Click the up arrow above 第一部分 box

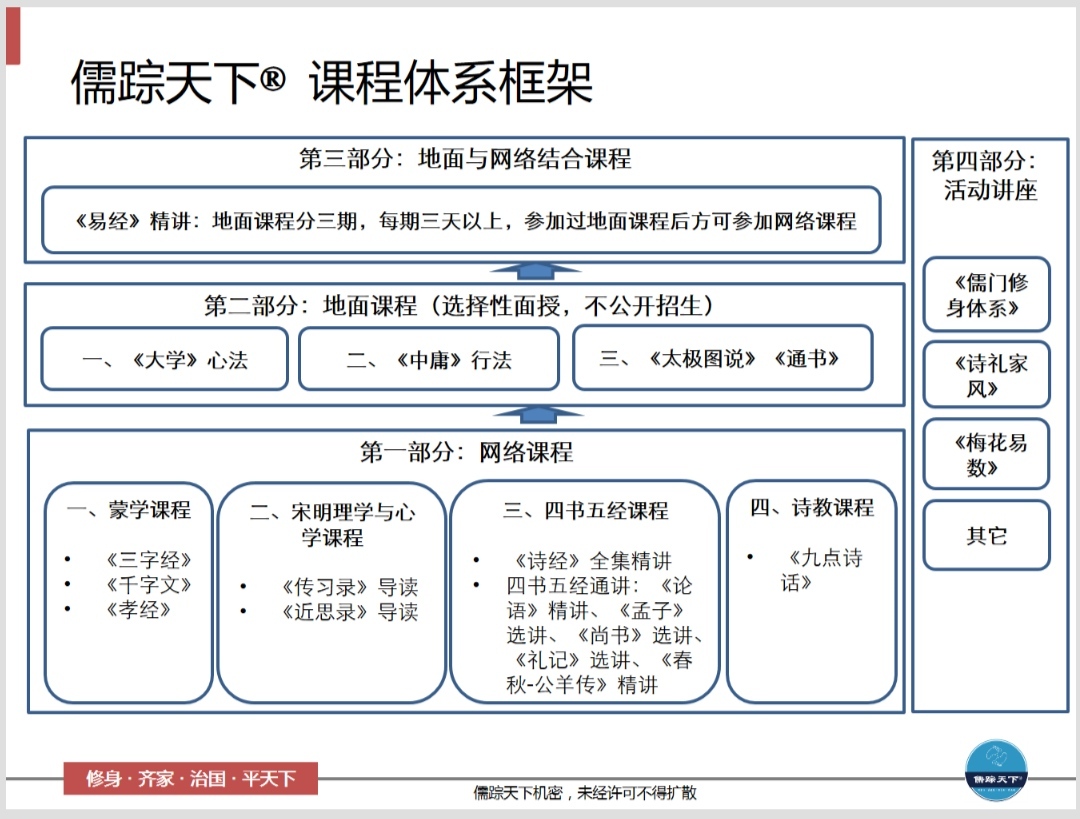(537, 415)
